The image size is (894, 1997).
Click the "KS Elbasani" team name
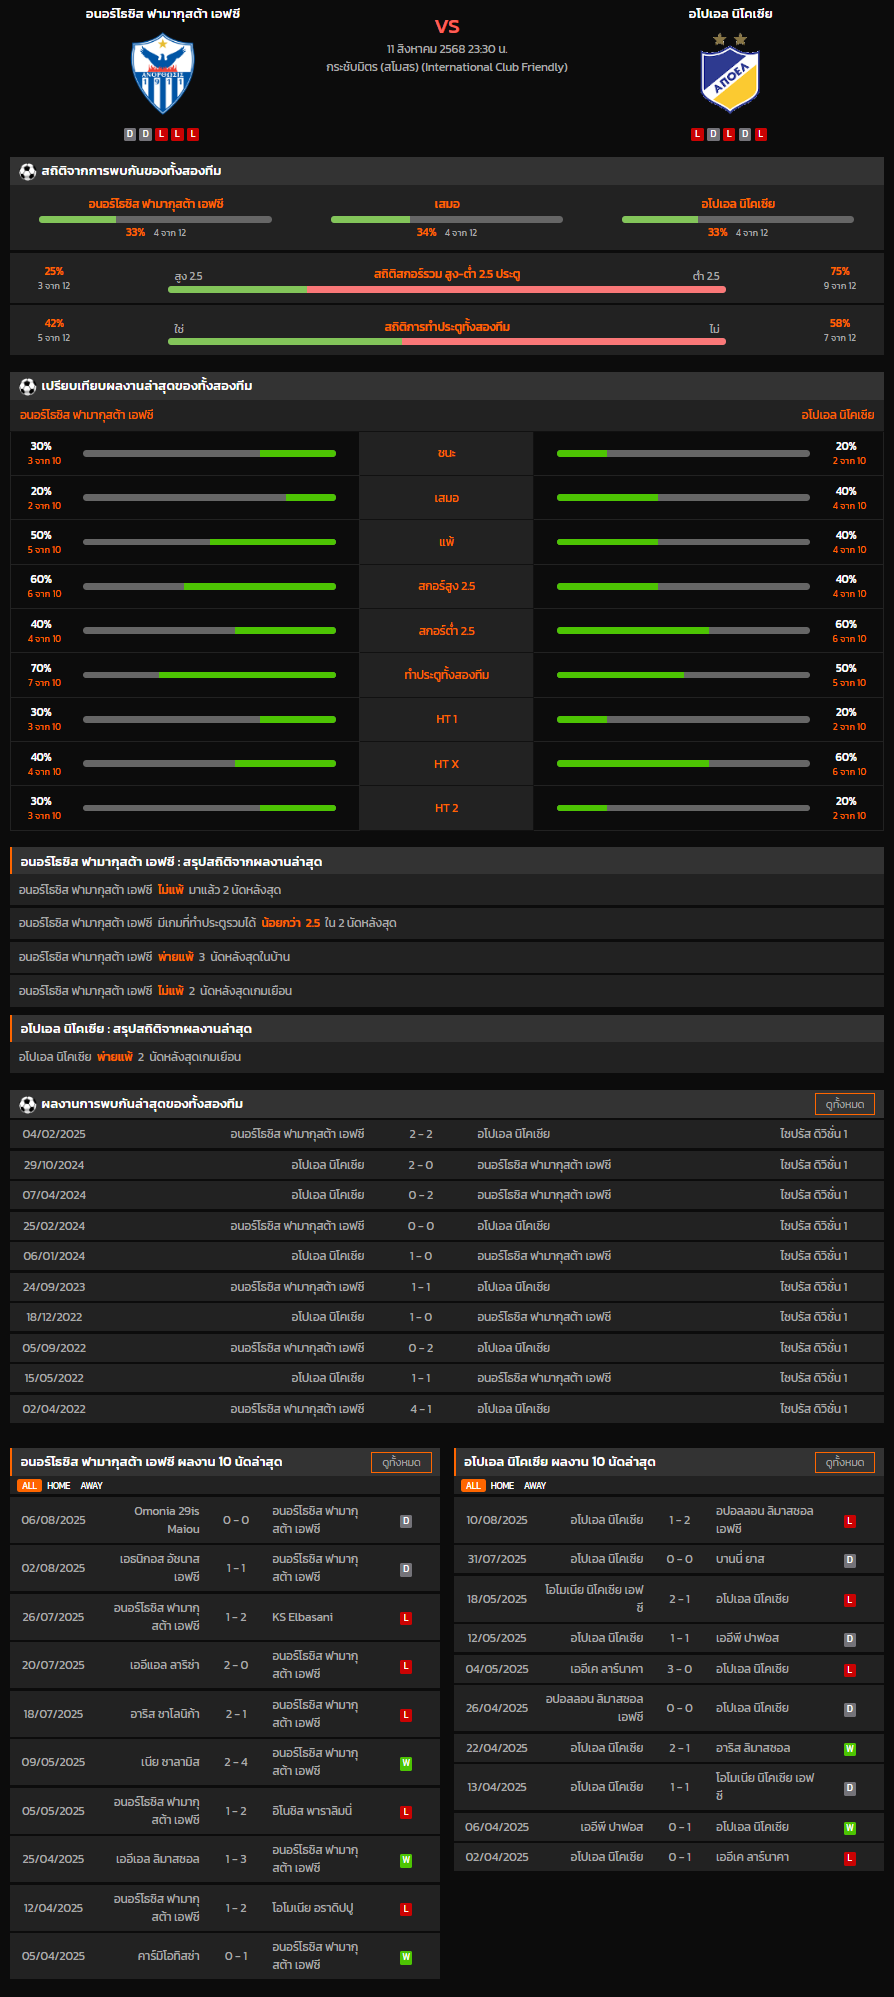coord(303,1617)
